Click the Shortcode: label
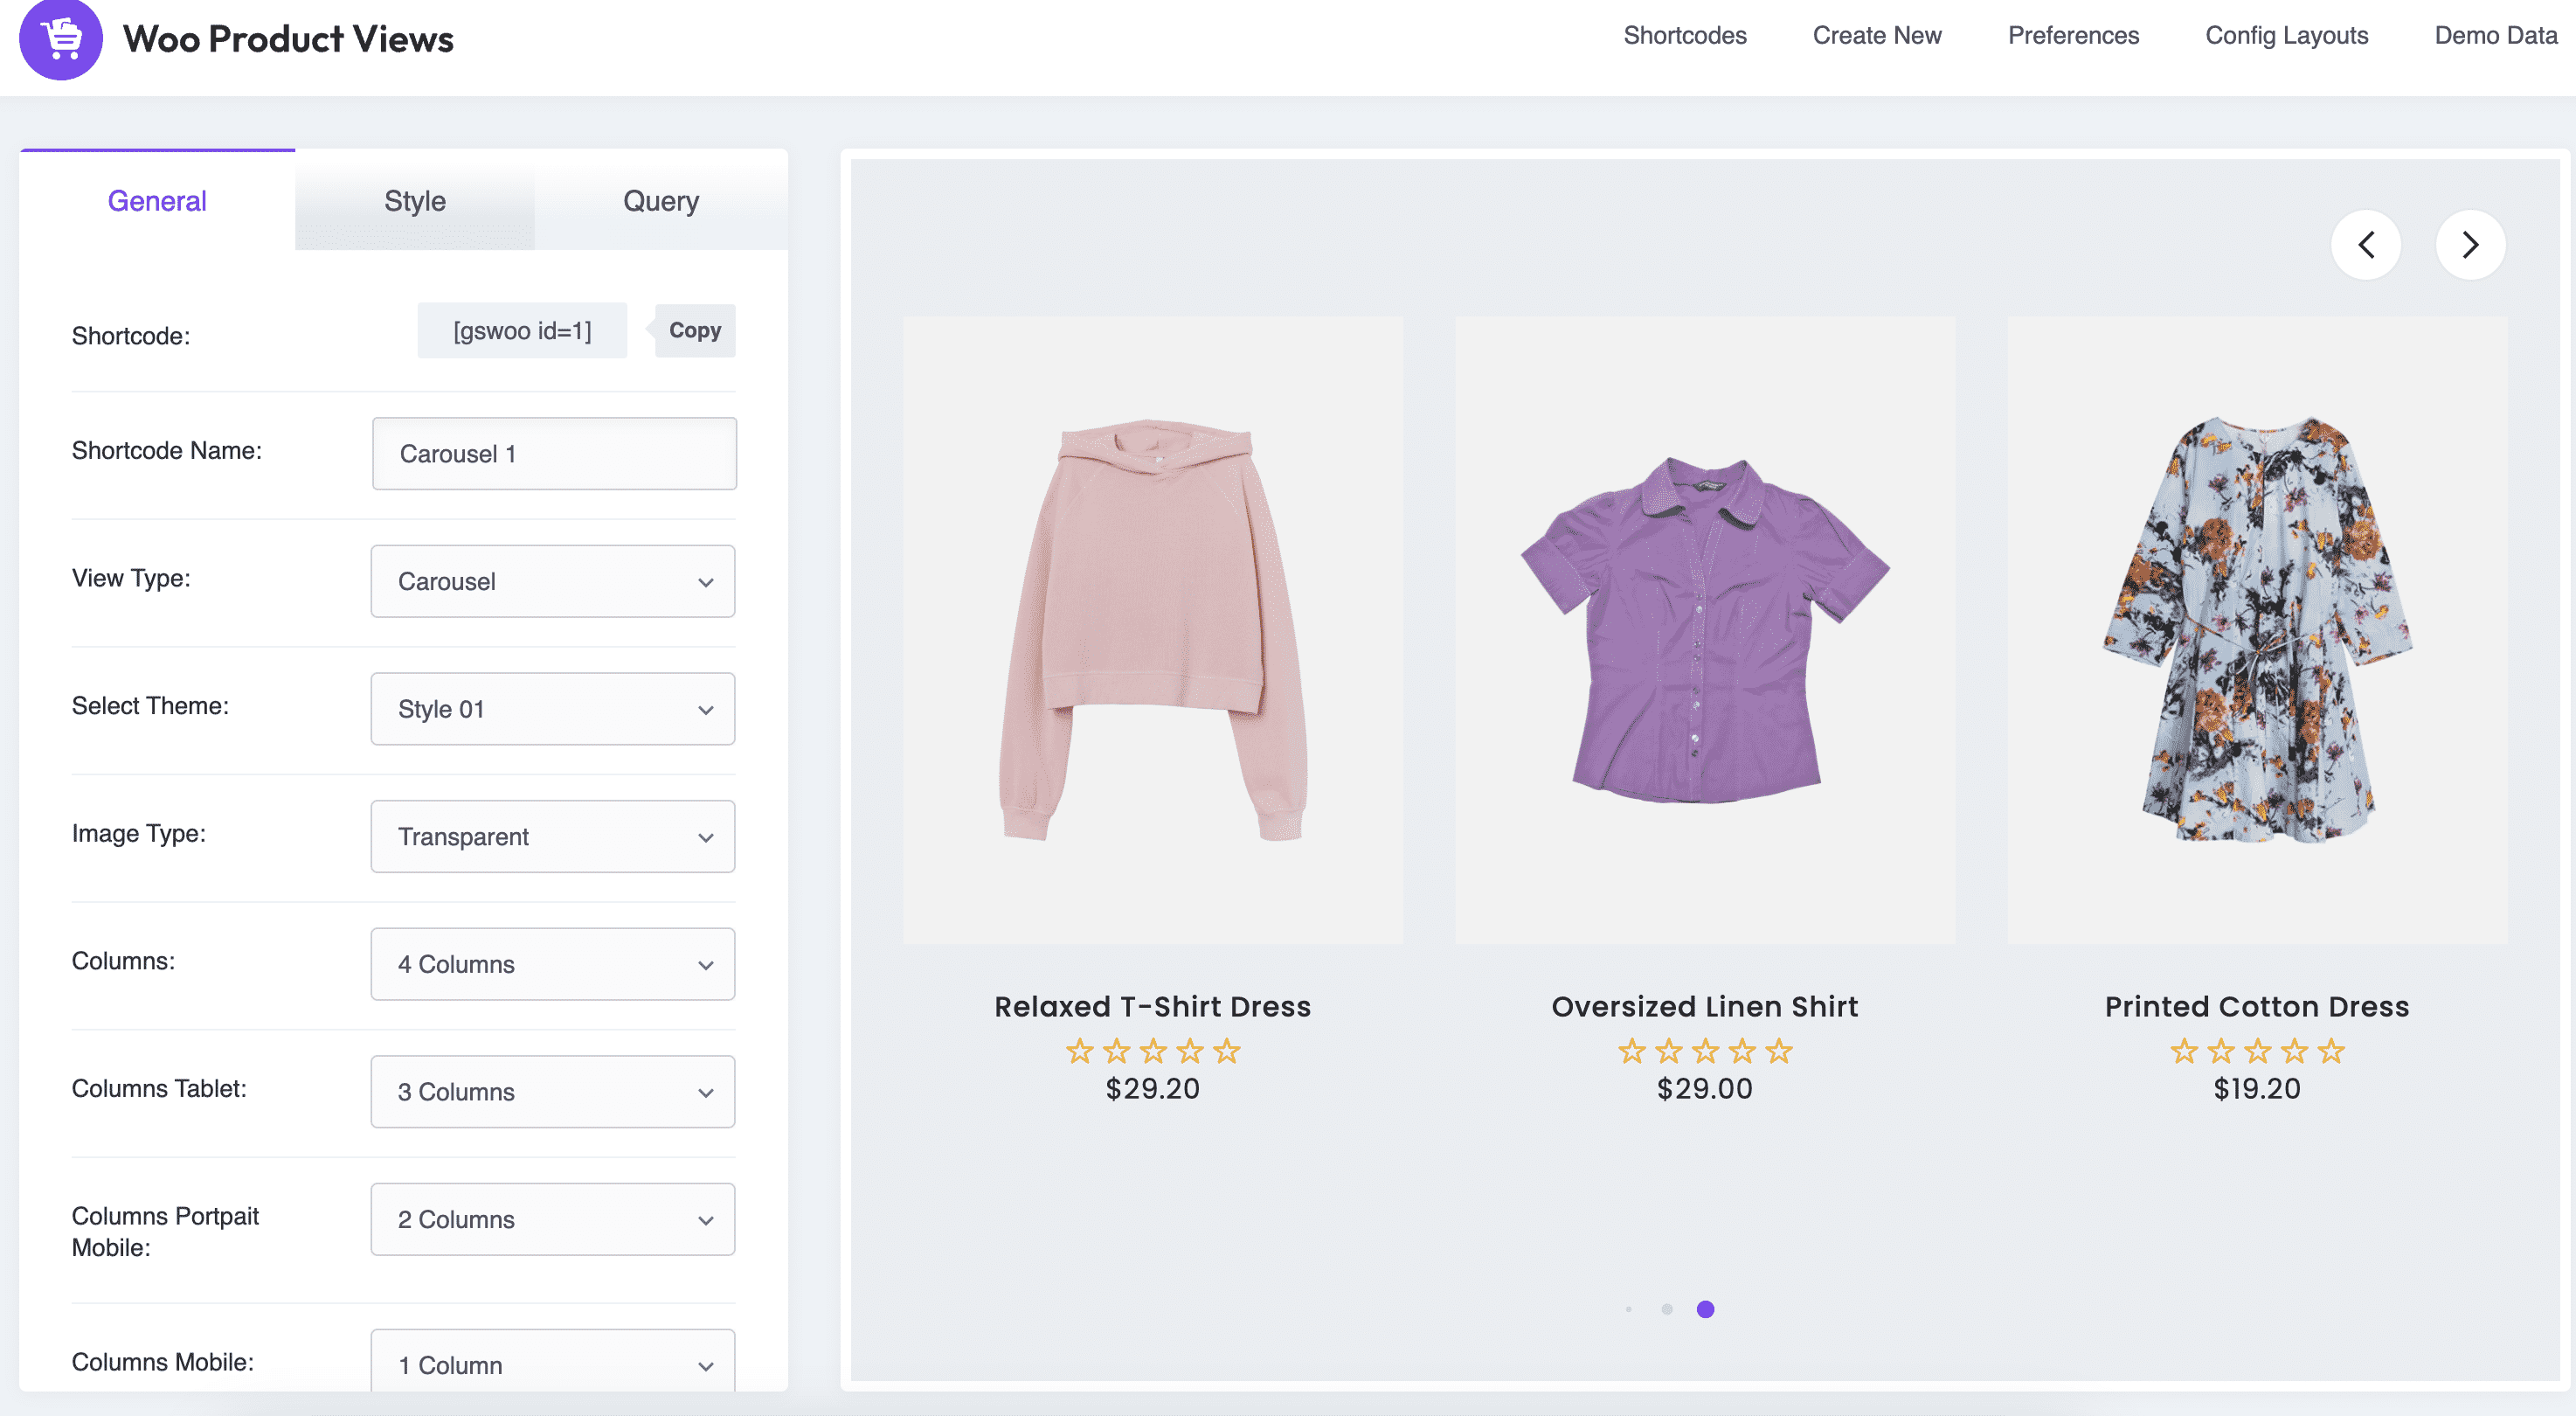 point(131,336)
